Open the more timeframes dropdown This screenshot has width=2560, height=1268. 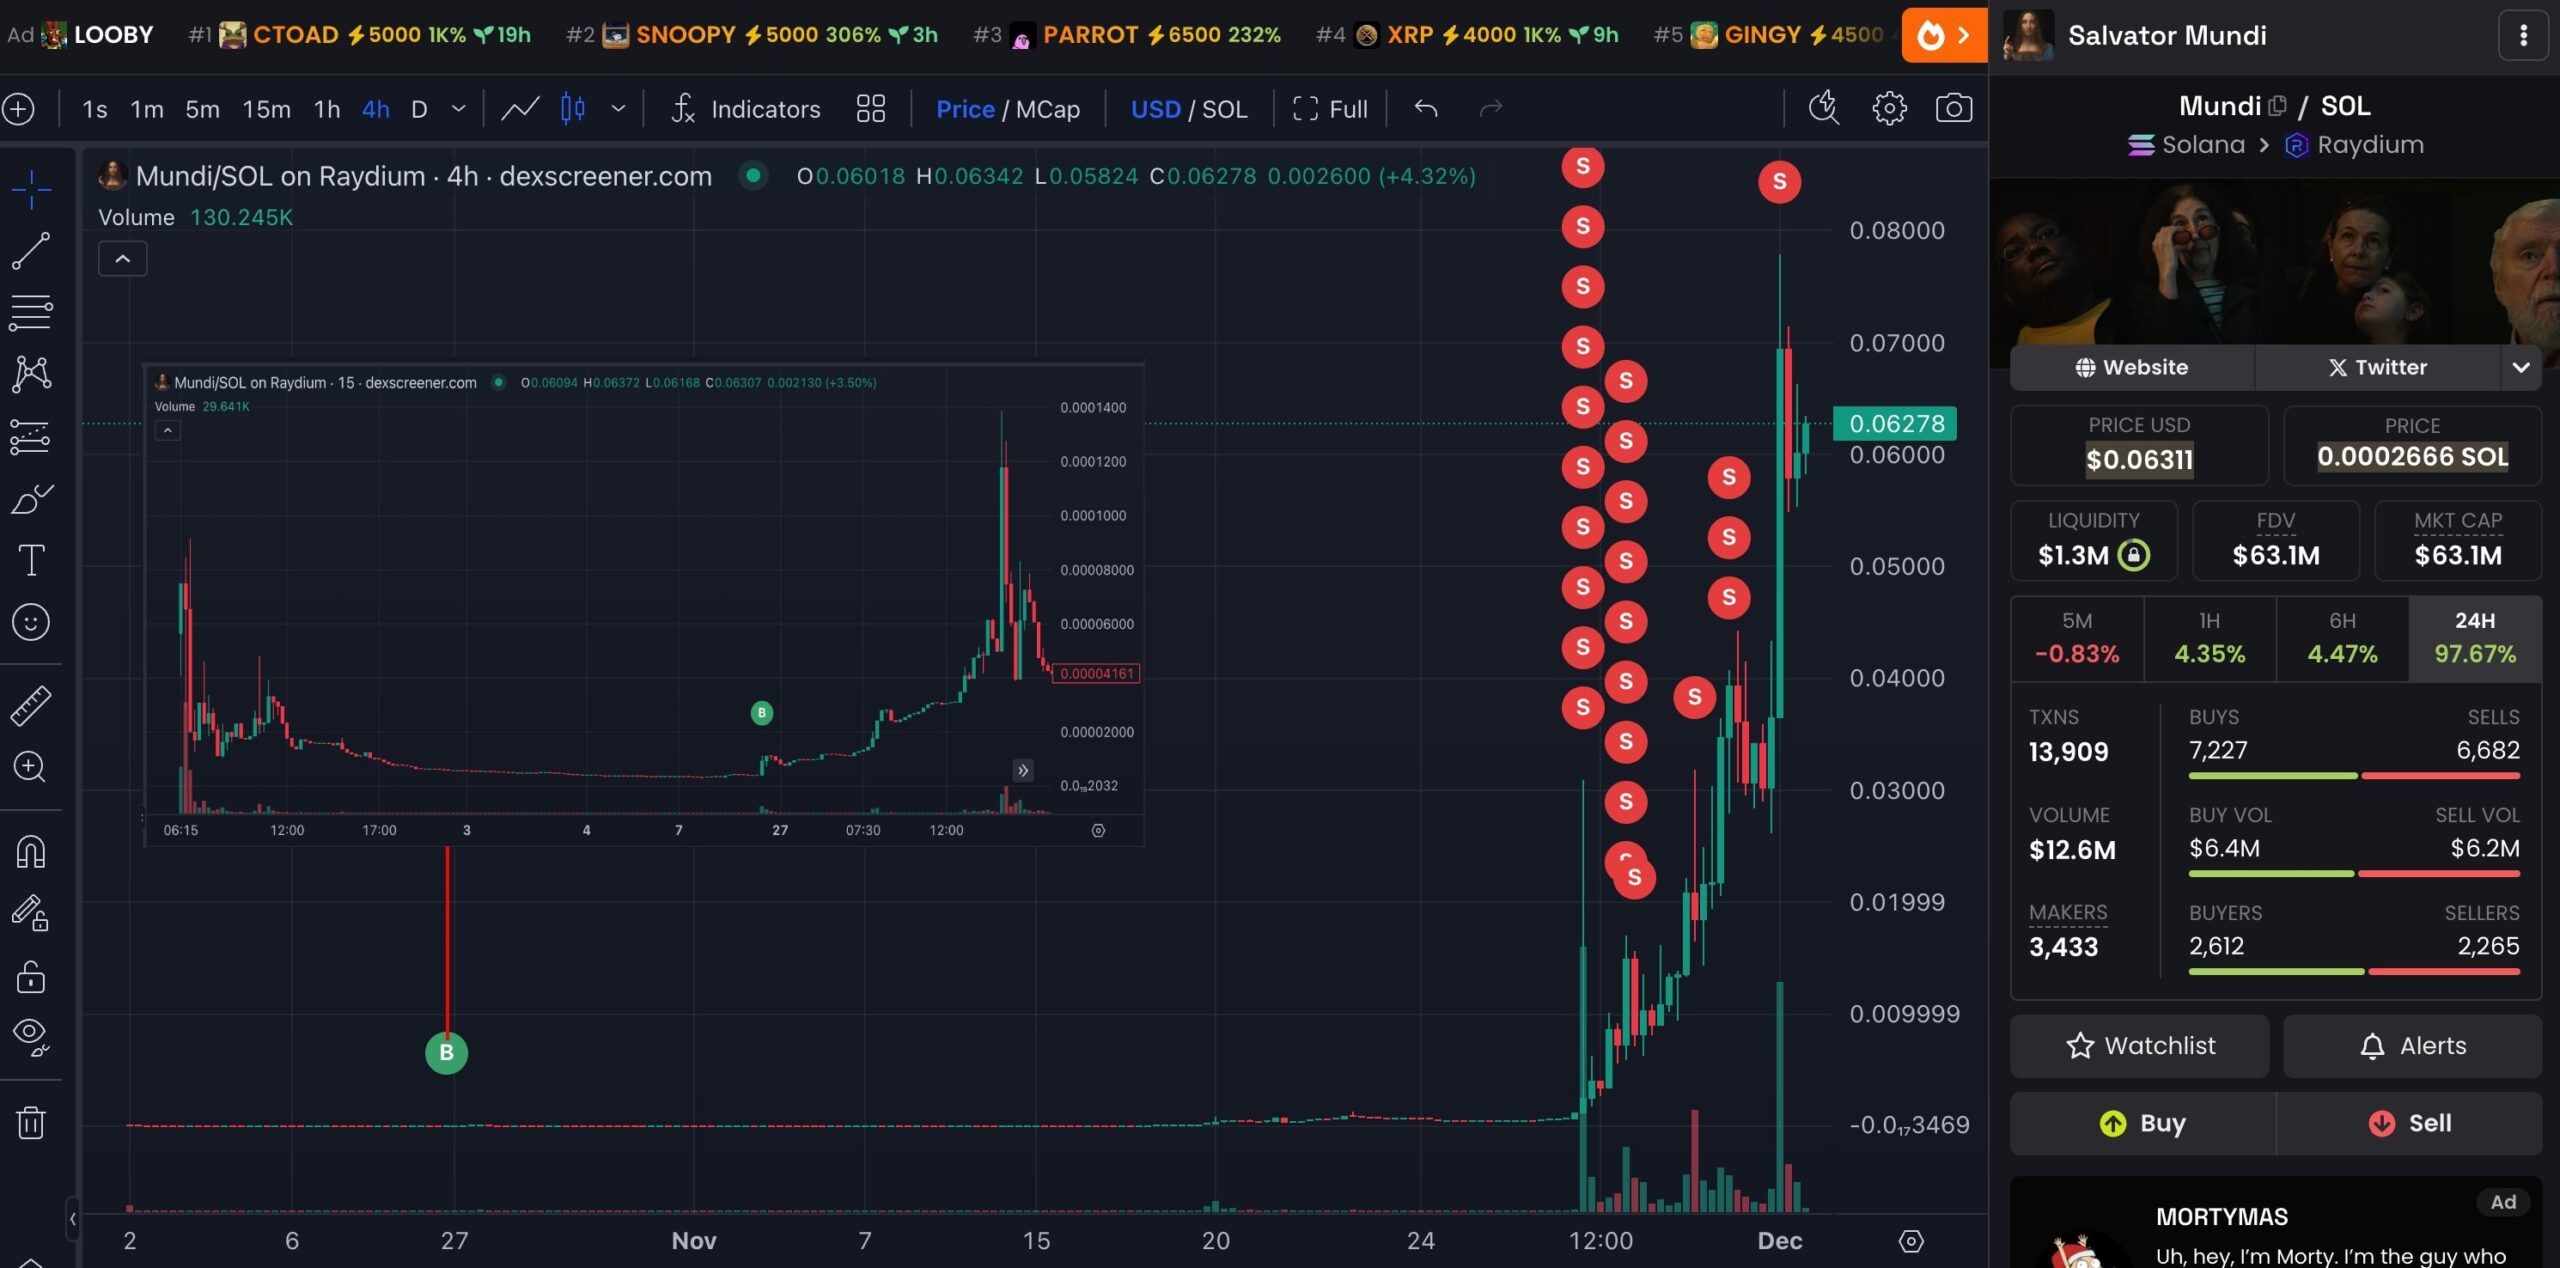click(x=458, y=108)
